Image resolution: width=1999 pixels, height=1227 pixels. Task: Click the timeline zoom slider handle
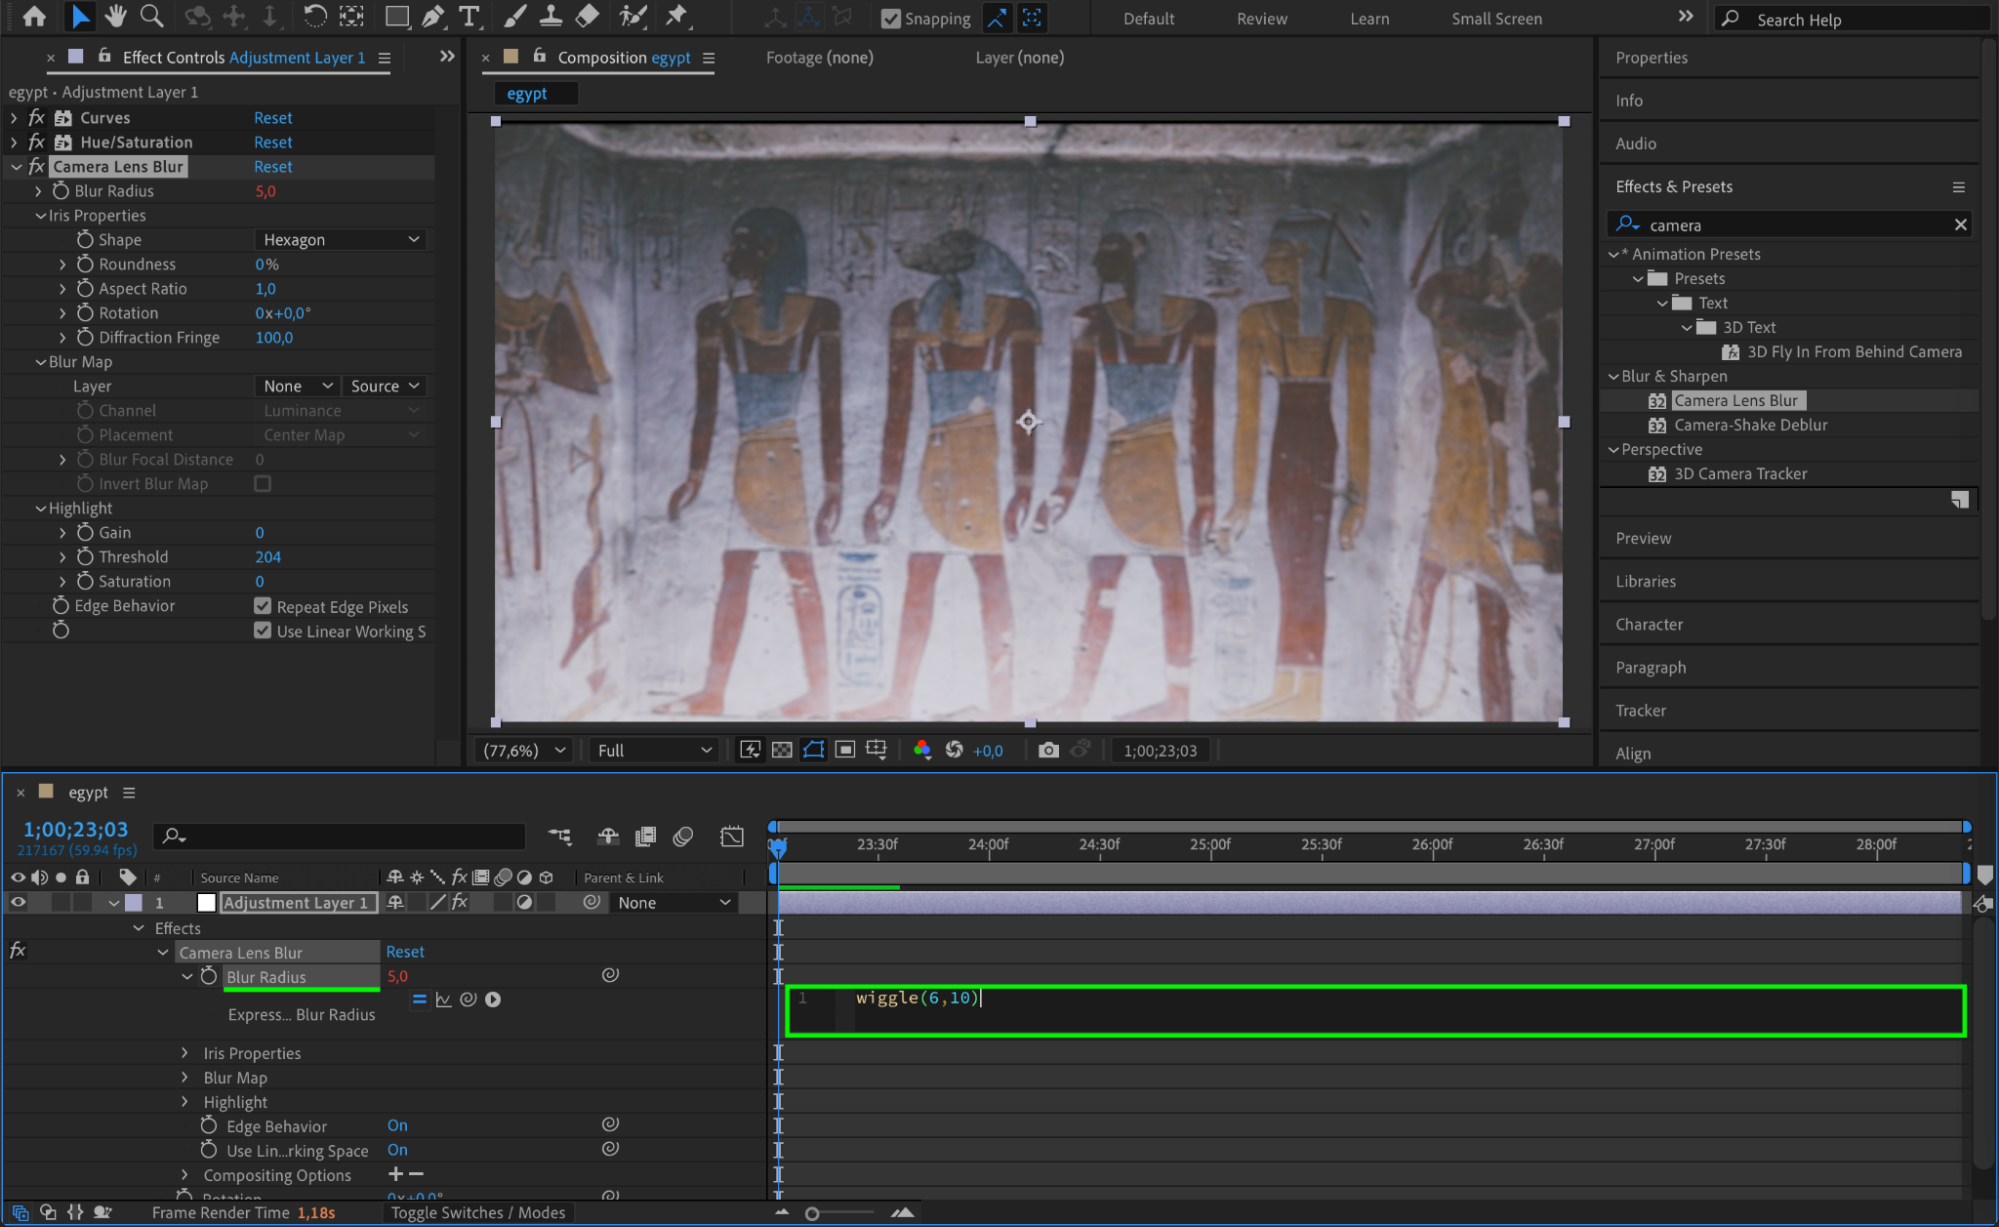tap(812, 1213)
